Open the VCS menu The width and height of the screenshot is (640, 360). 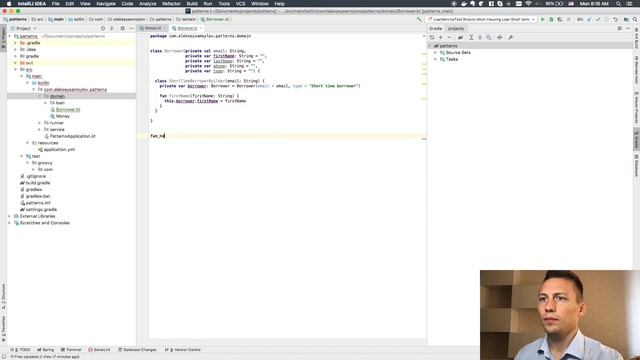(x=240, y=4)
